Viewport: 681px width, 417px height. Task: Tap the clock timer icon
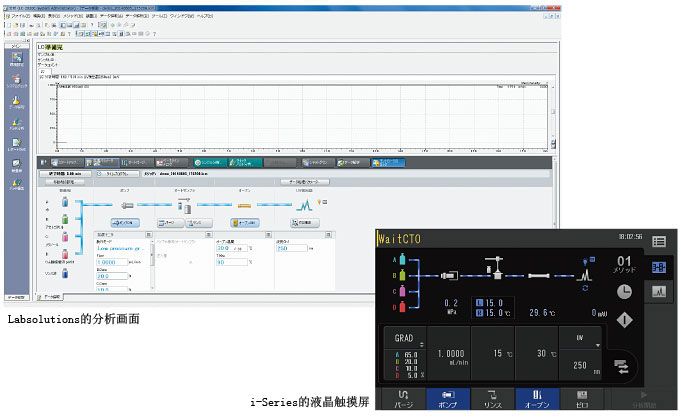coord(623,292)
